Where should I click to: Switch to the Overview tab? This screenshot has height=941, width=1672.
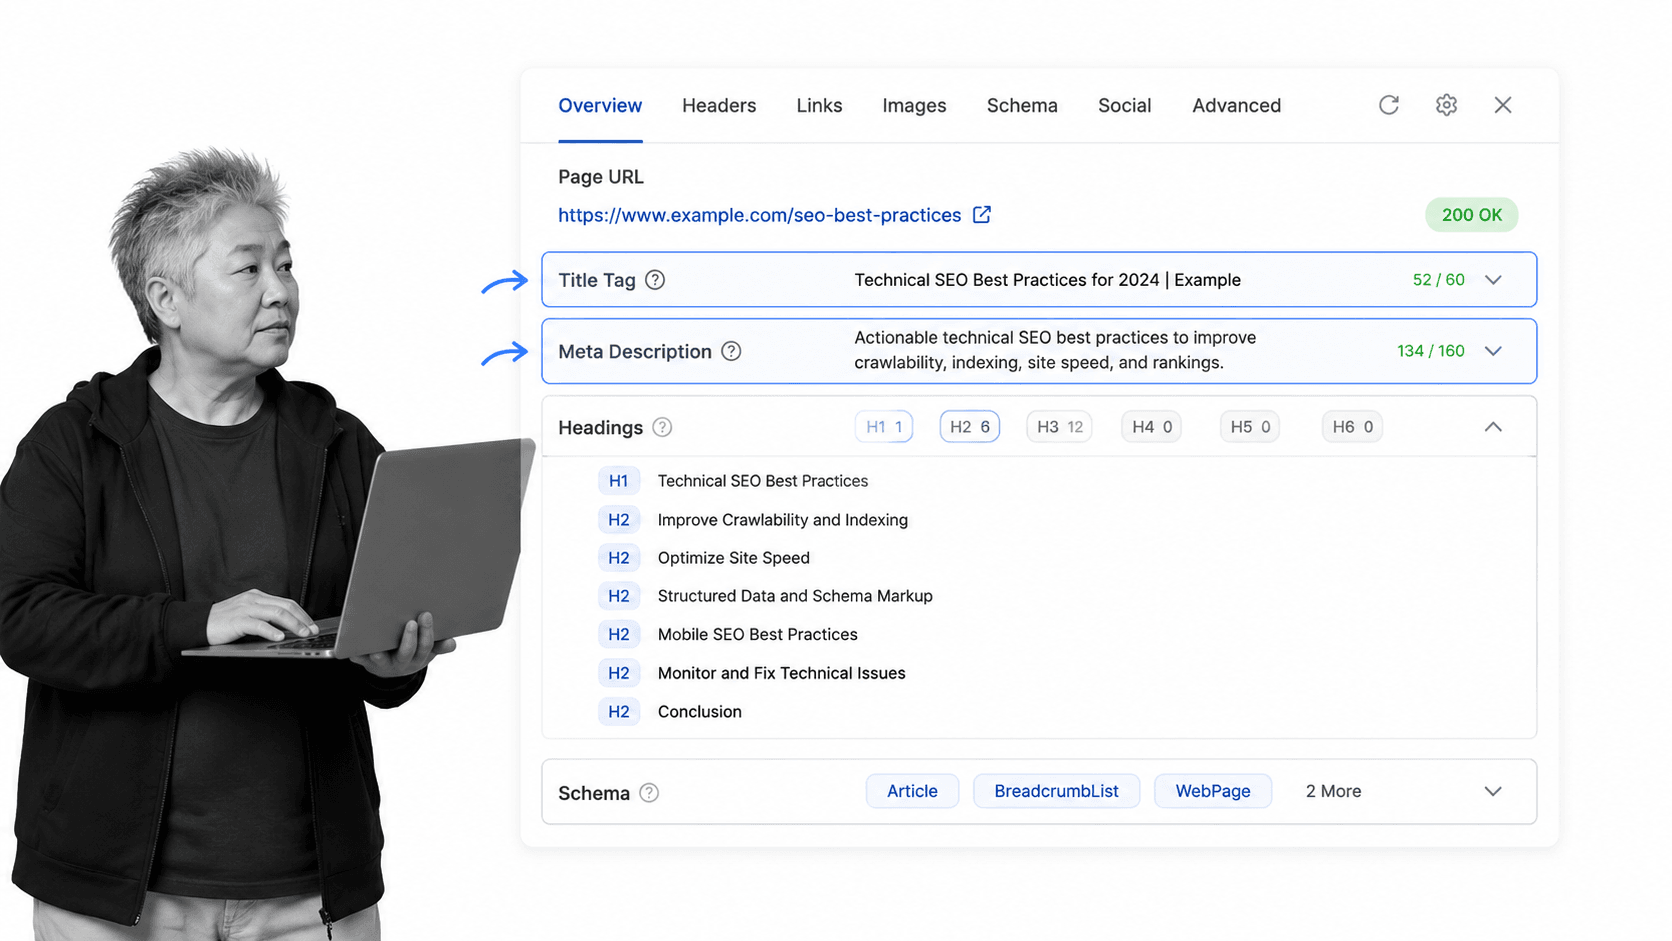[x=600, y=105]
